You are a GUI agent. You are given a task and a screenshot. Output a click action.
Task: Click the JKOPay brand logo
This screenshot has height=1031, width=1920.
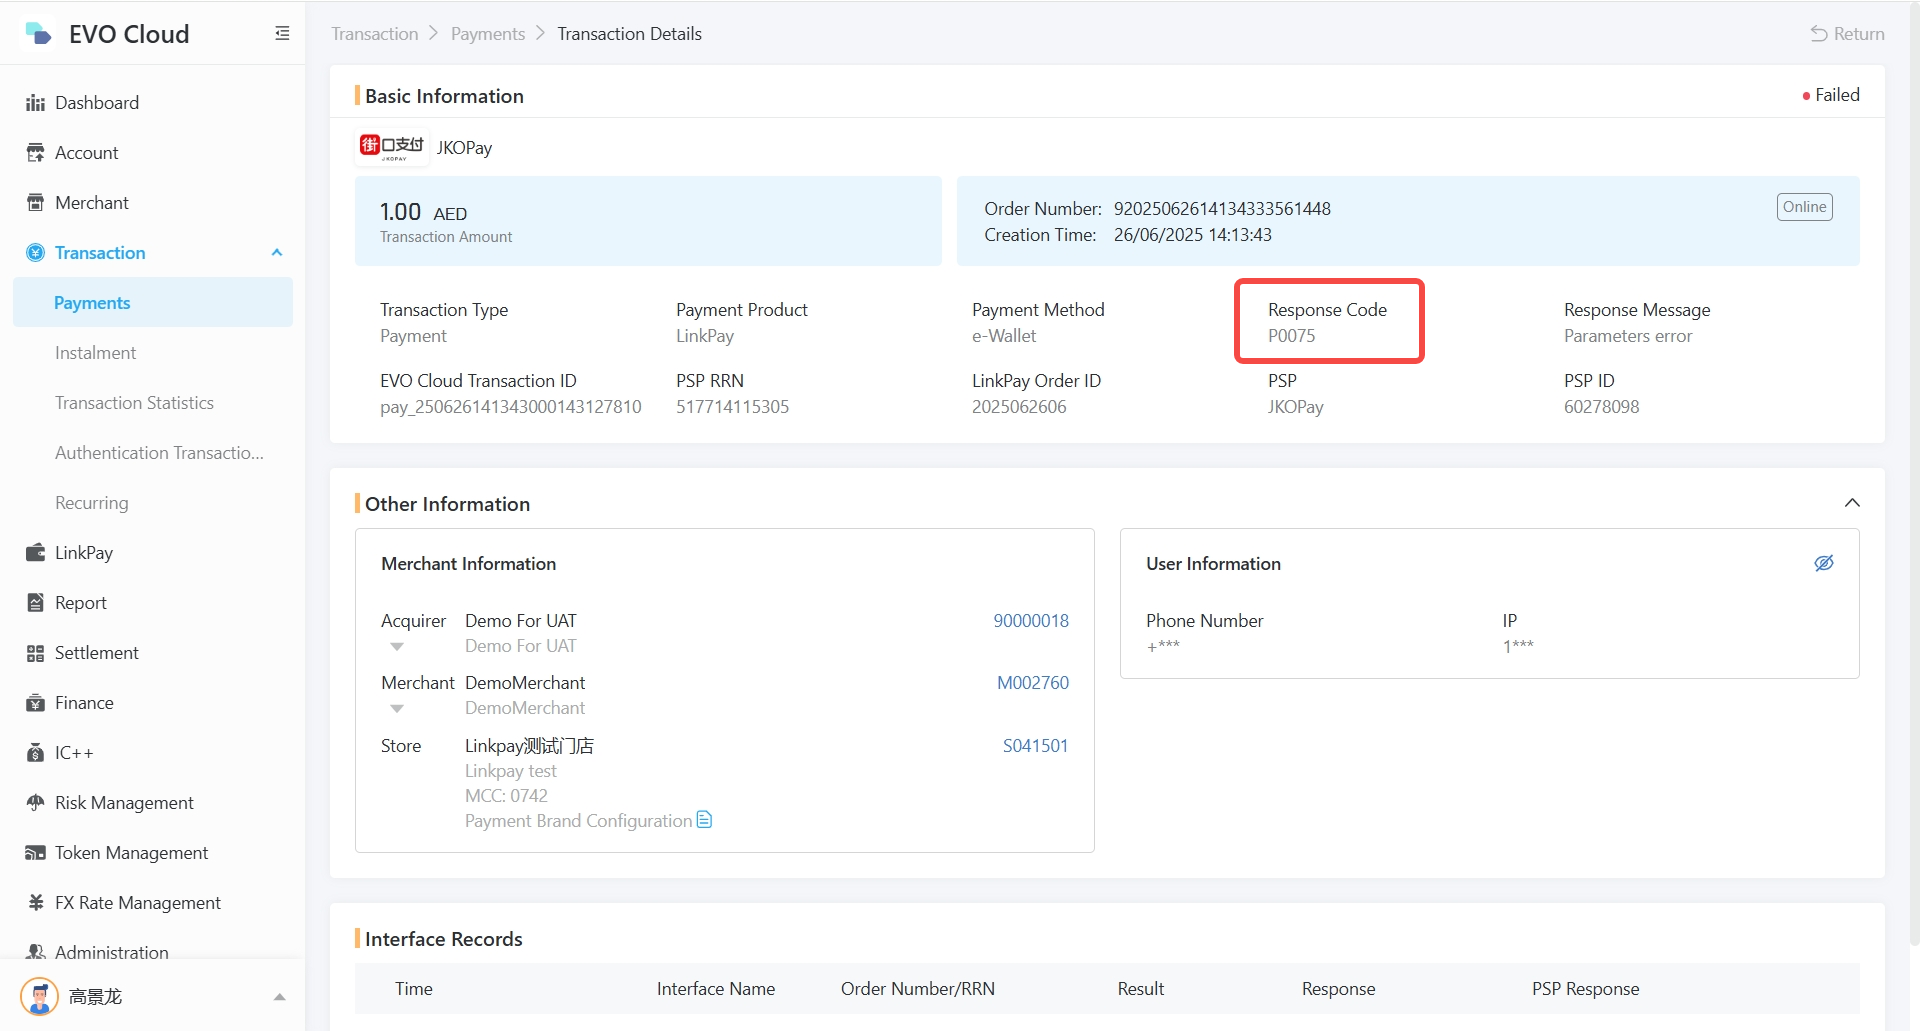click(392, 147)
